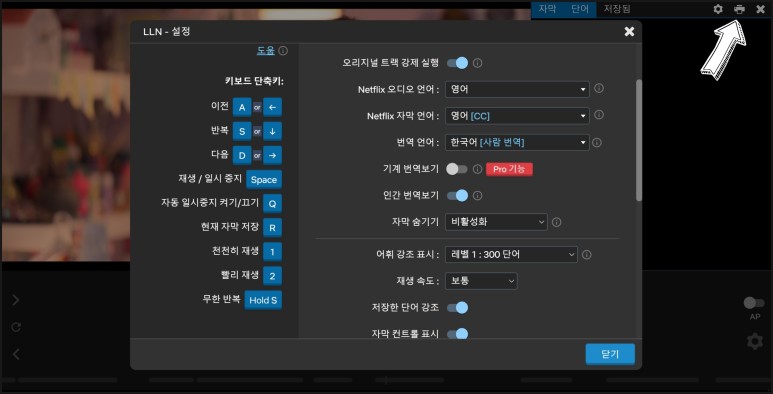Enable 기계 번역보기 switch
The height and width of the screenshot is (394, 773).
coord(457,169)
